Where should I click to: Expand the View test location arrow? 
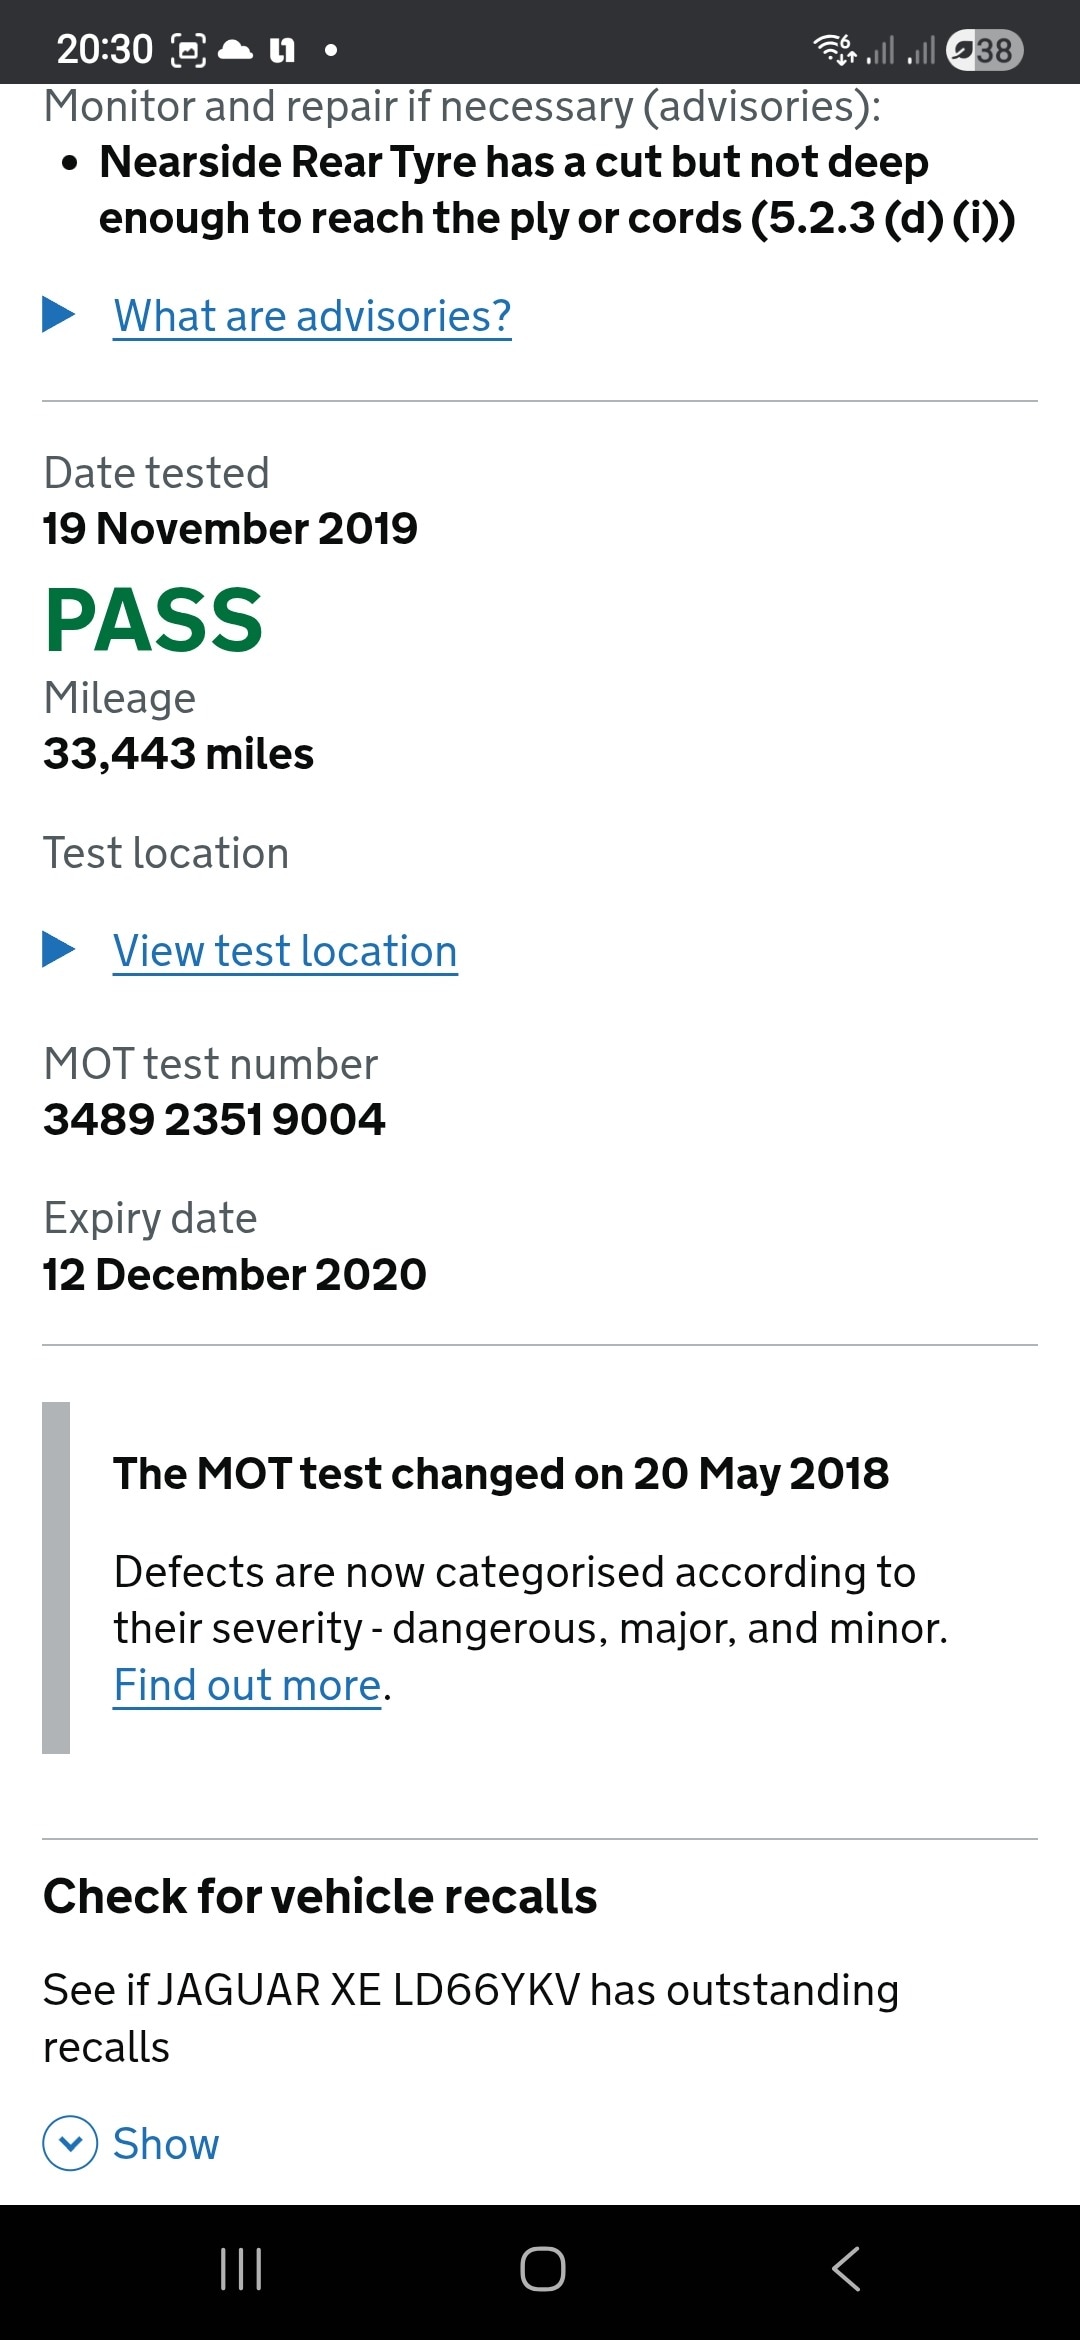[x=59, y=950]
